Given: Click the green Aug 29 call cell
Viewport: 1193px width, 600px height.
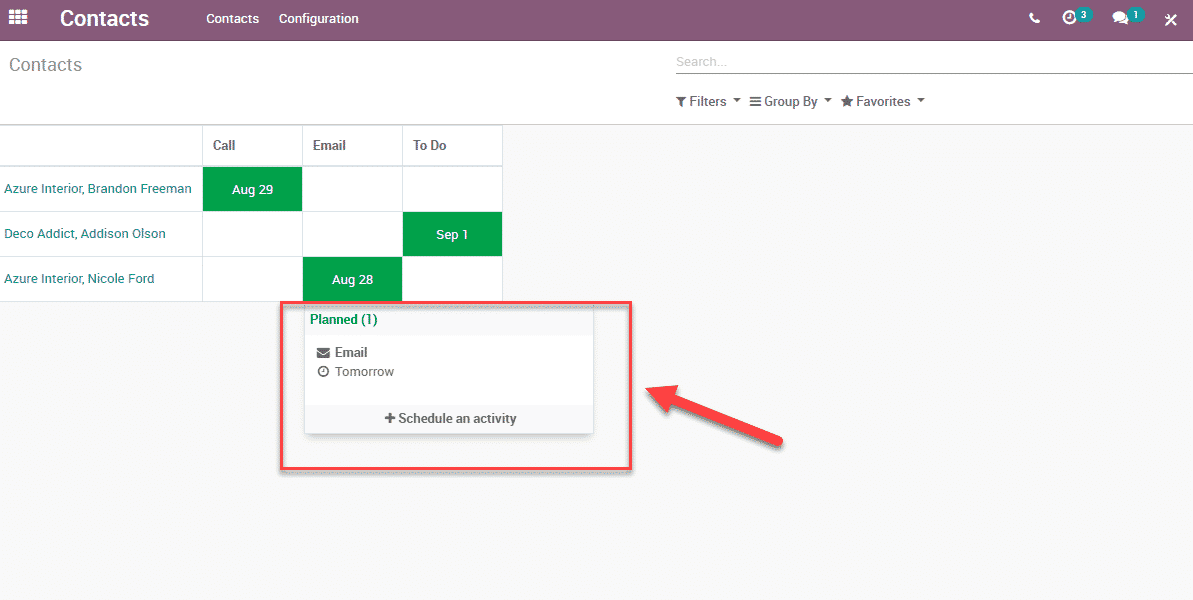Looking at the screenshot, I should (x=252, y=189).
